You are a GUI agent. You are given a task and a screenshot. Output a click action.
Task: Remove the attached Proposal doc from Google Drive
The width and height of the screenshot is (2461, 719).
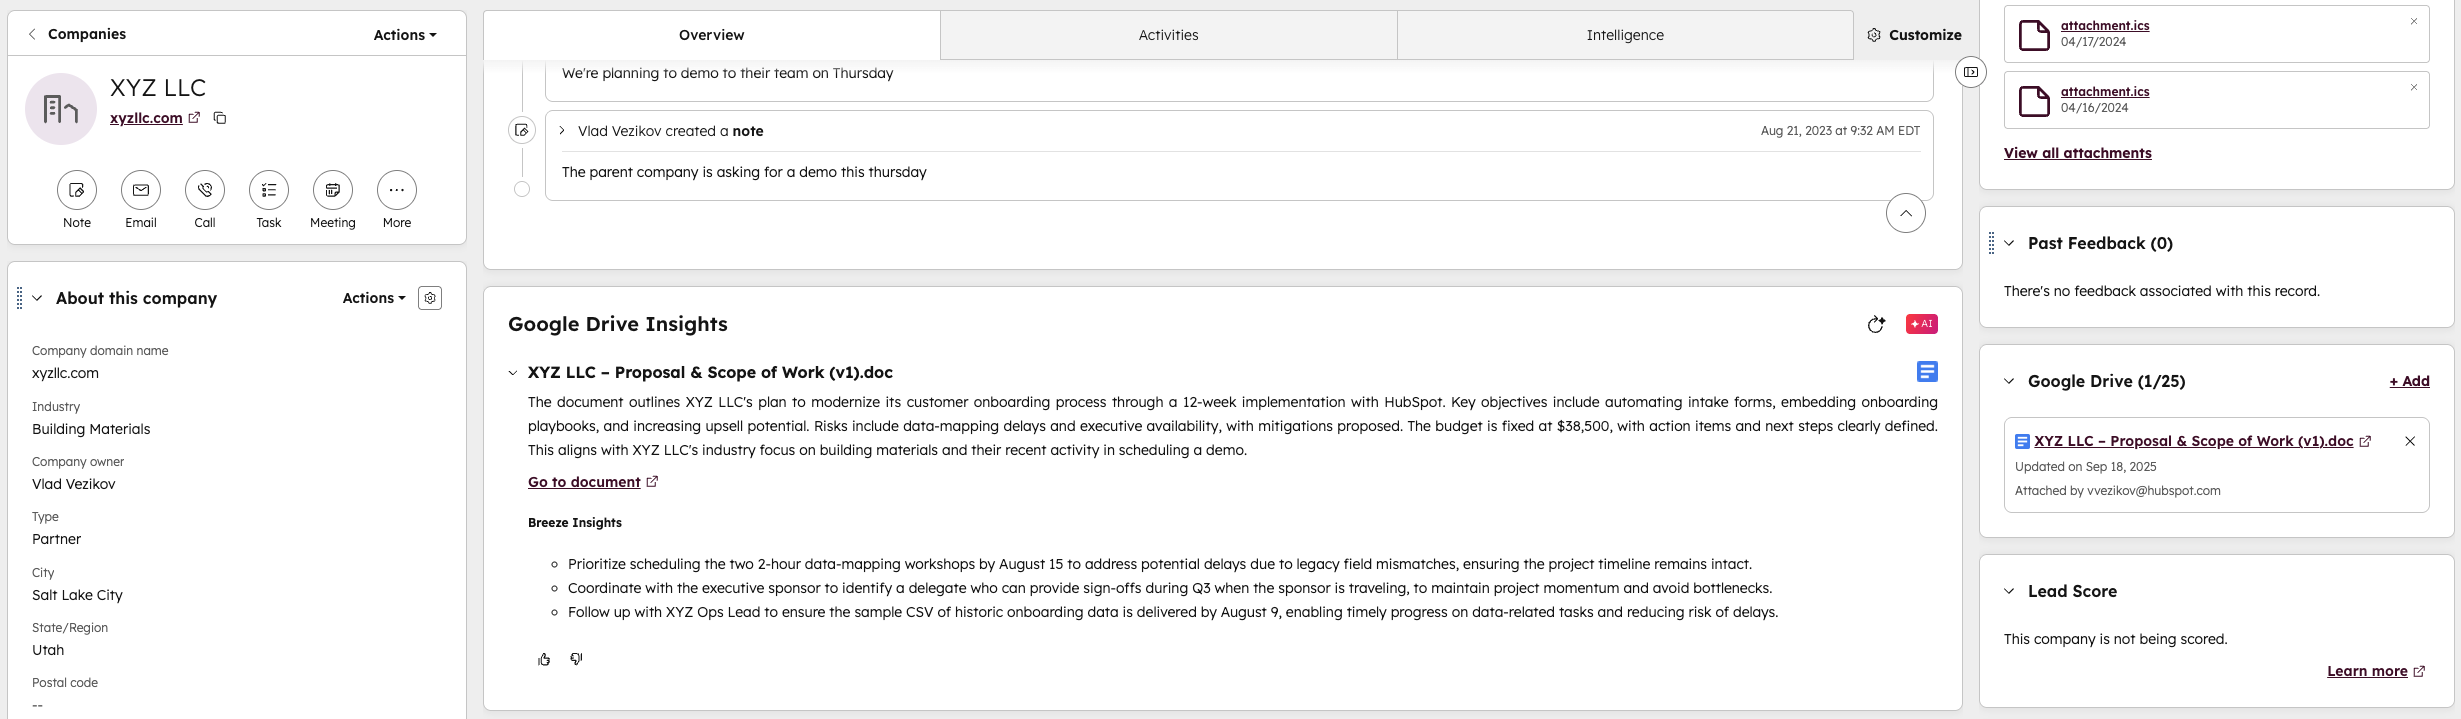pyautogui.click(x=2410, y=441)
